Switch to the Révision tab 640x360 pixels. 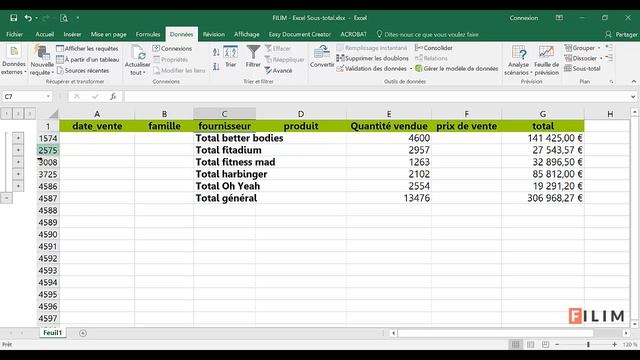[x=213, y=34]
